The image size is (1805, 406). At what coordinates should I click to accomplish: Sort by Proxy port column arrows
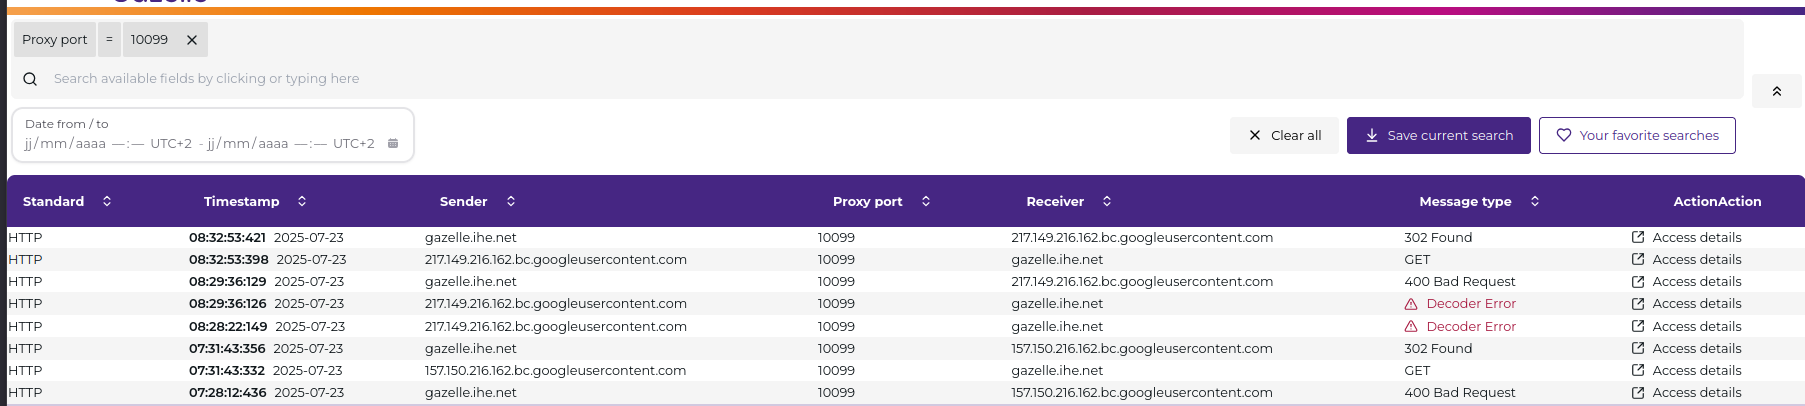926,201
